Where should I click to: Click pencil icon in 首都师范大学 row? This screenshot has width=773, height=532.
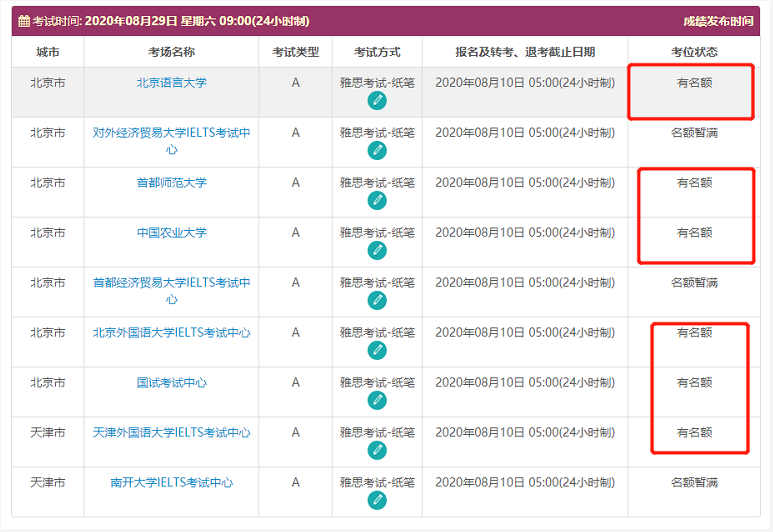(x=377, y=201)
